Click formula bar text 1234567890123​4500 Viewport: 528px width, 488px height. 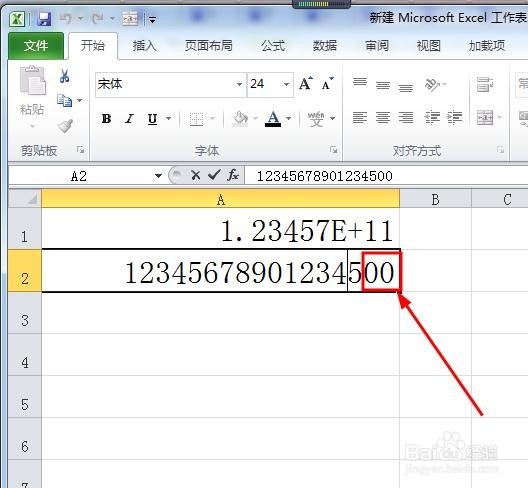[x=325, y=176]
